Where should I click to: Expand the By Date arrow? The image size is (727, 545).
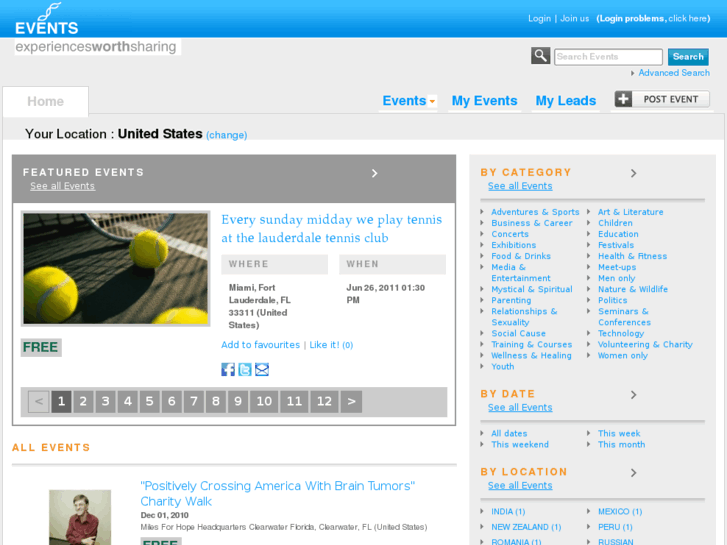pos(633,395)
